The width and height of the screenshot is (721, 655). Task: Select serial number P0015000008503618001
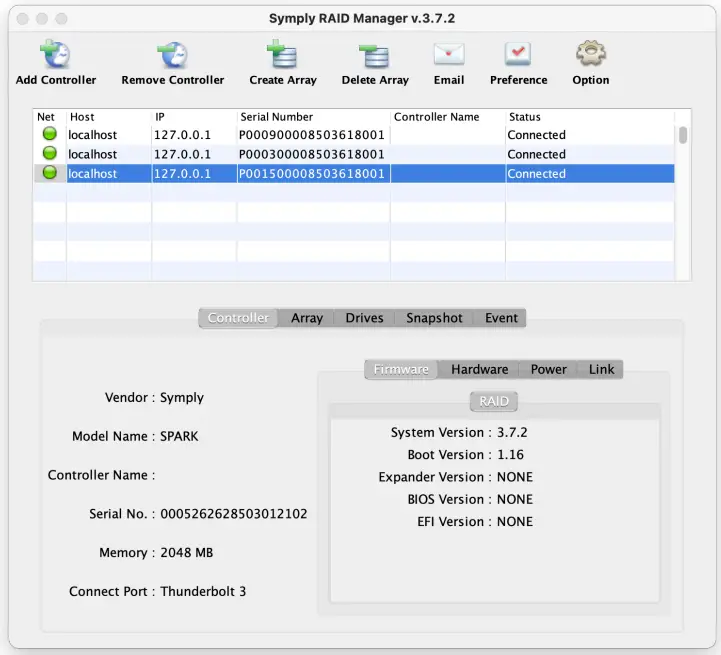tap(311, 173)
